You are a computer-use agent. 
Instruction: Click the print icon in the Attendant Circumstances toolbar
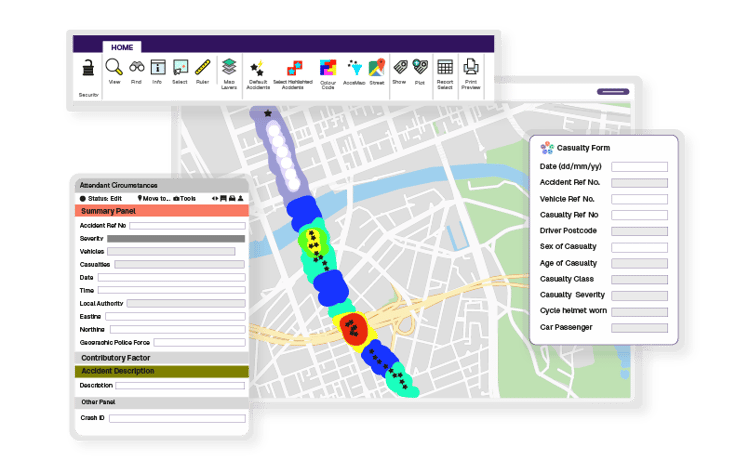coord(232,198)
